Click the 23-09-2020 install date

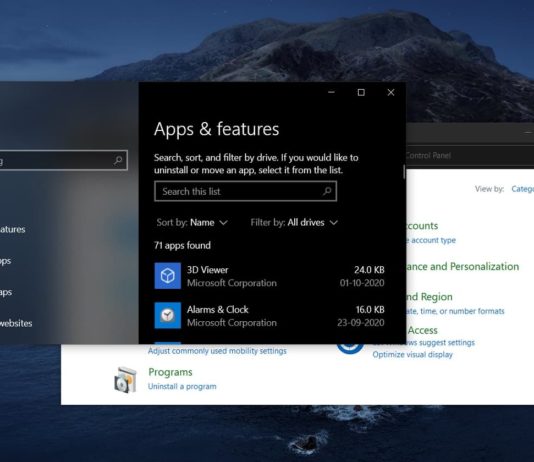(x=361, y=323)
